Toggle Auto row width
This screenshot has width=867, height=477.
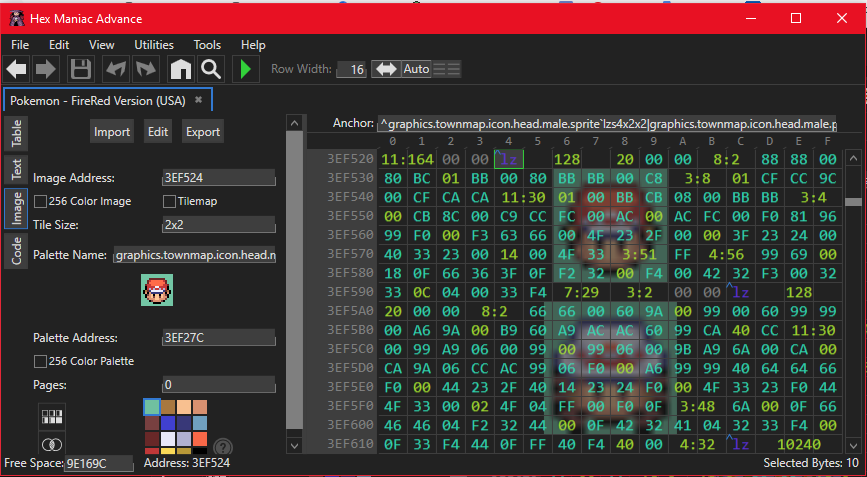(416, 69)
